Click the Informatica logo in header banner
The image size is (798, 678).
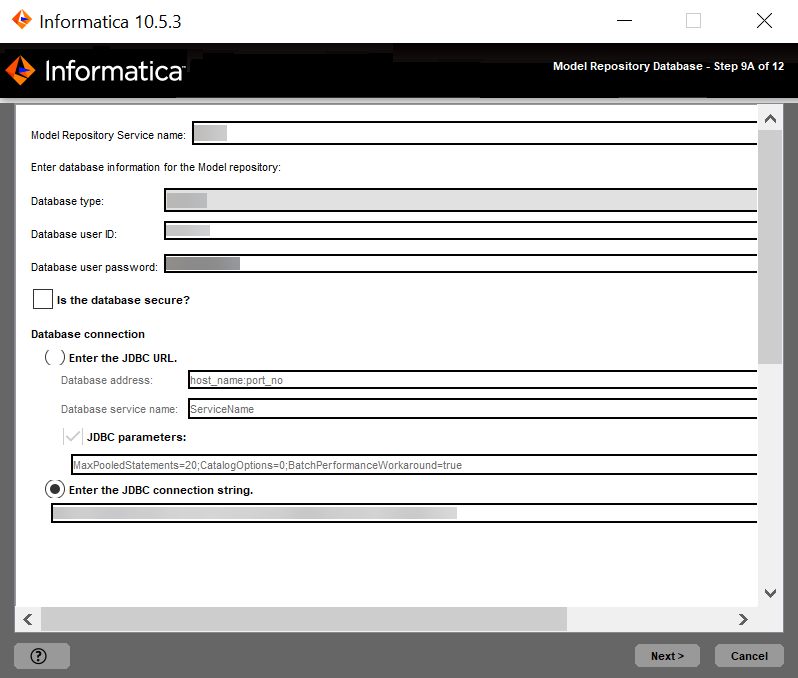(95, 70)
